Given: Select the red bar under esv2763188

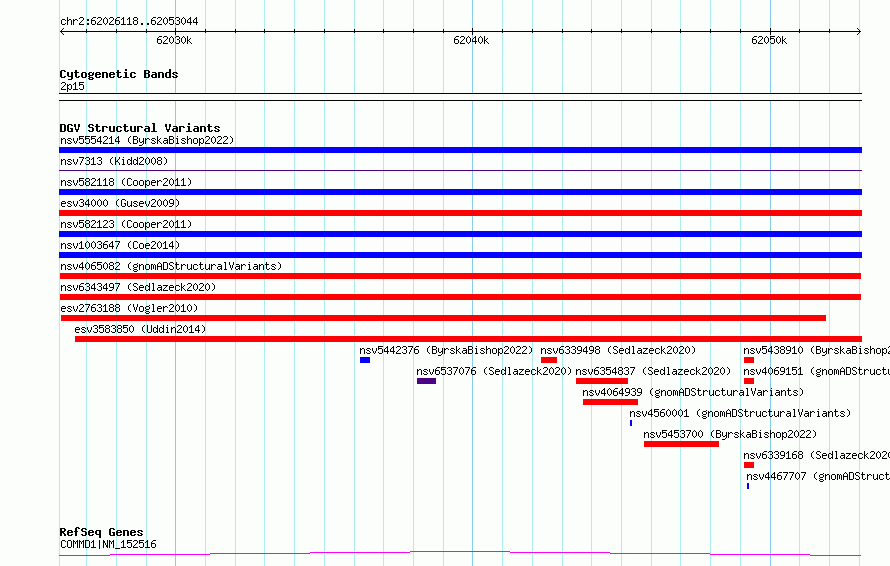Looking at the screenshot, I should click(x=443, y=318).
